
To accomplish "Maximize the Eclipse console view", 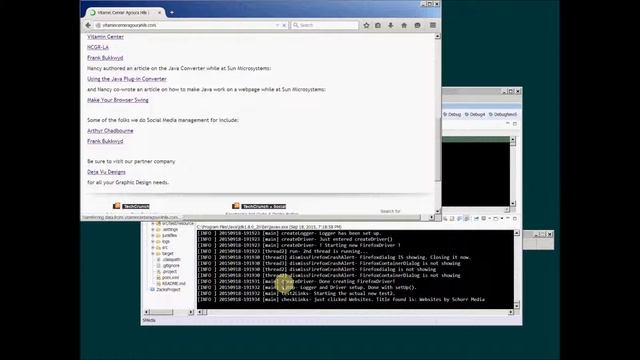I will [x=515, y=219].
